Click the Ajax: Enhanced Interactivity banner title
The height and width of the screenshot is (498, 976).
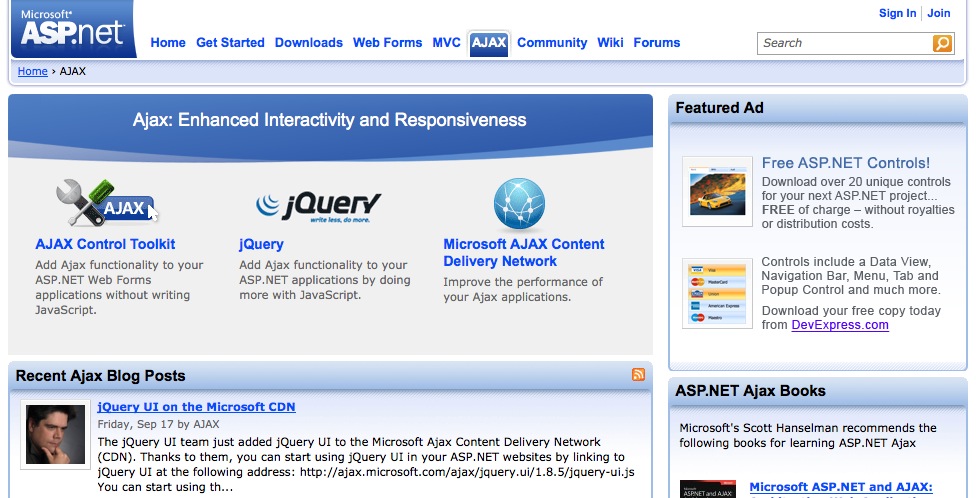(x=329, y=120)
